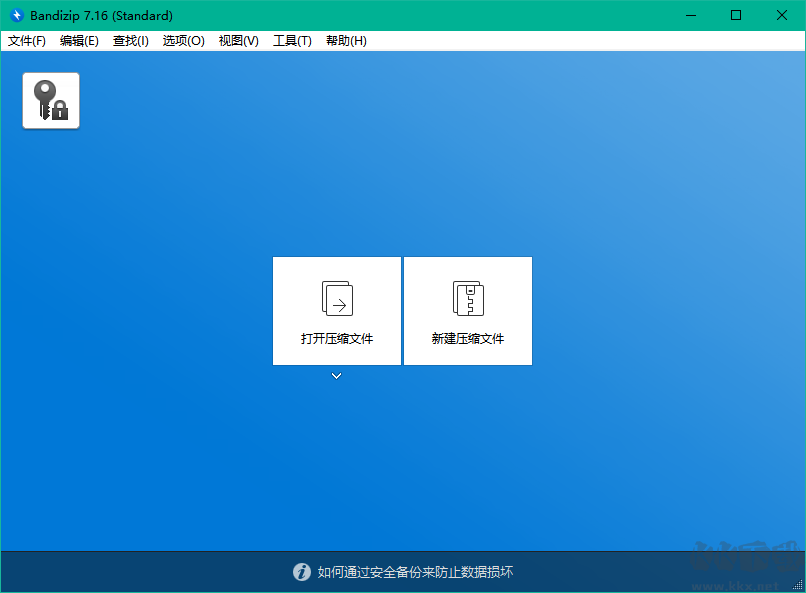The height and width of the screenshot is (593, 806).
Task: Expand the recent archives chevron below 打开压缩文件
Action: click(x=336, y=376)
